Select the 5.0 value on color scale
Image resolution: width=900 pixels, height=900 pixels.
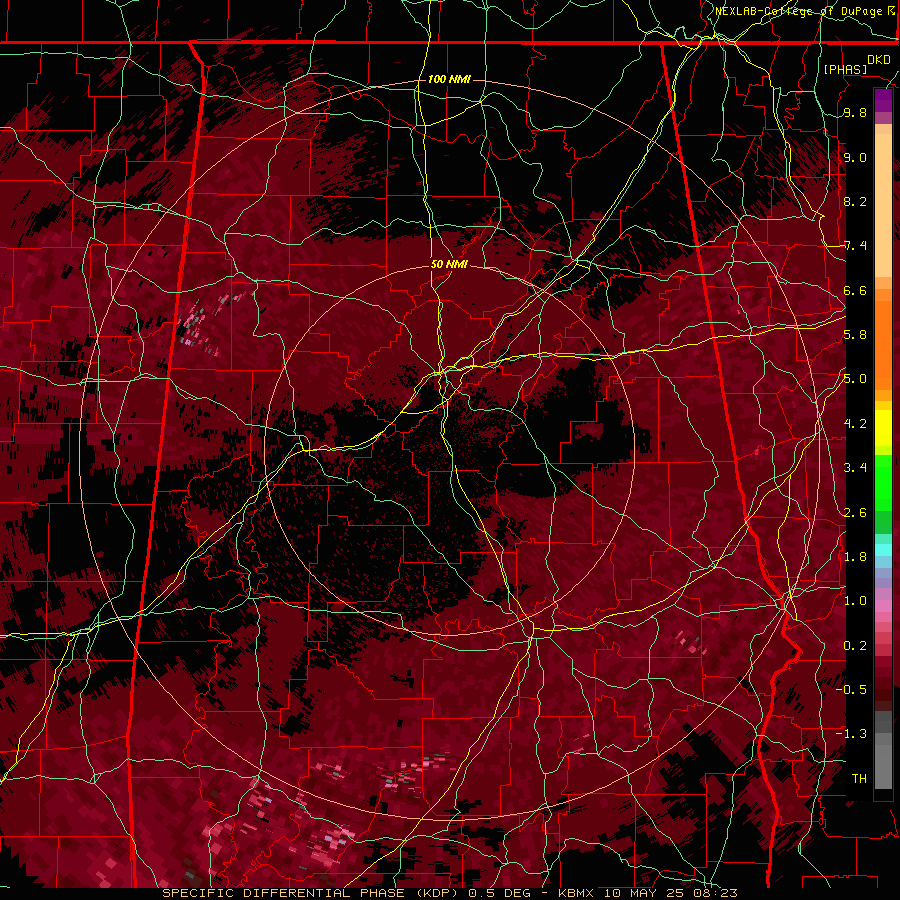pyautogui.click(x=855, y=379)
